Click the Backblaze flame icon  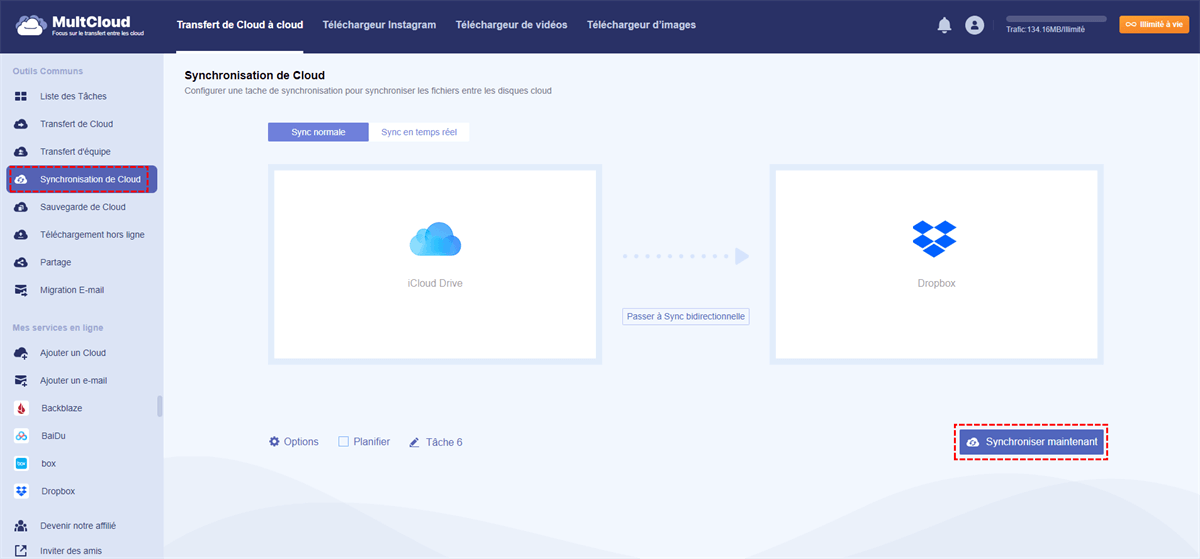click(21, 408)
